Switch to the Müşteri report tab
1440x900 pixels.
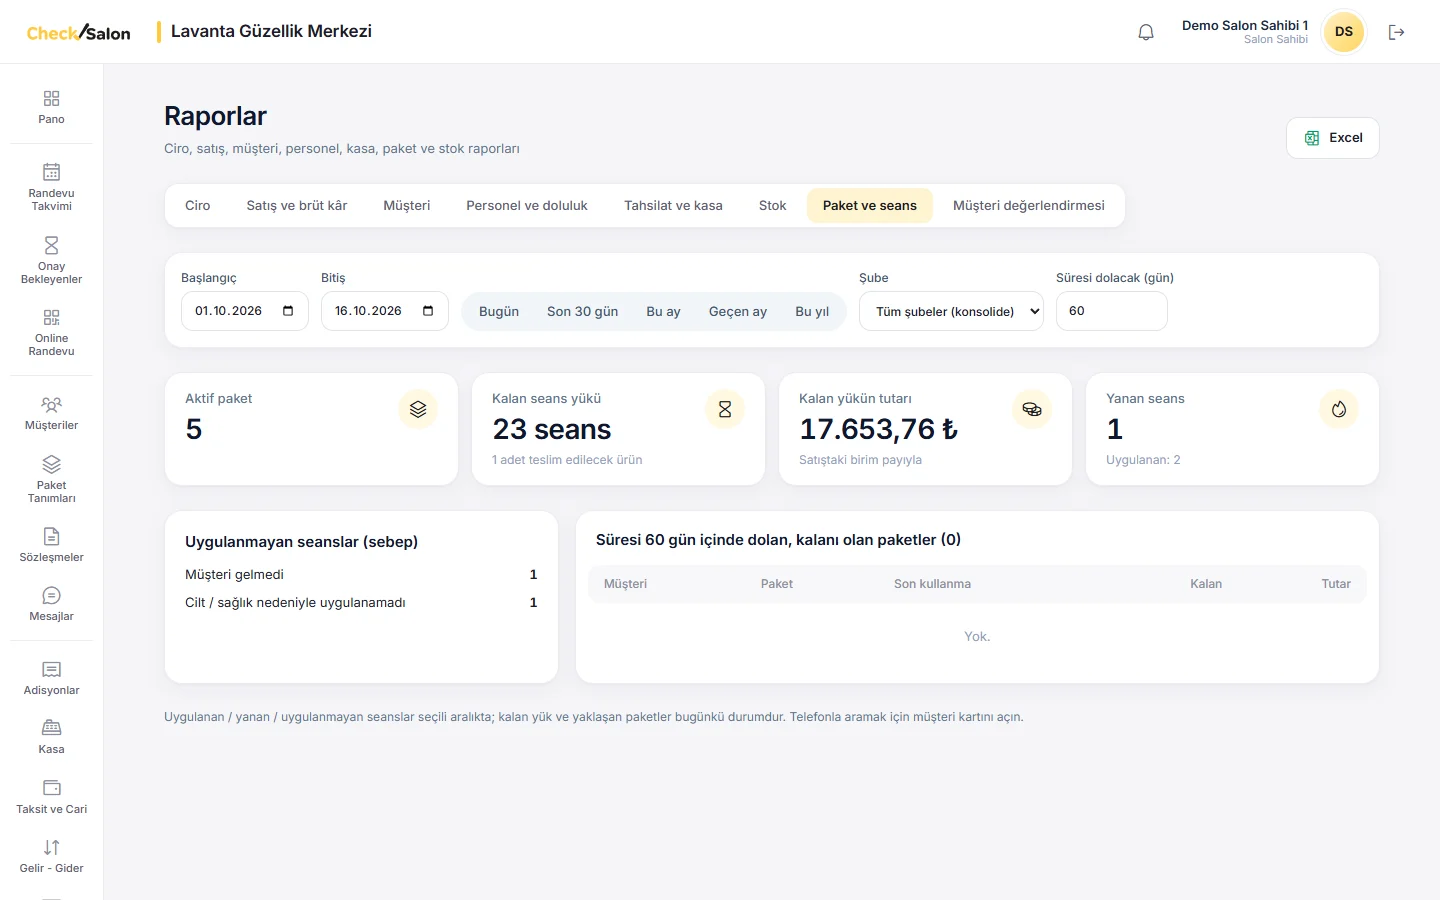coord(407,205)
